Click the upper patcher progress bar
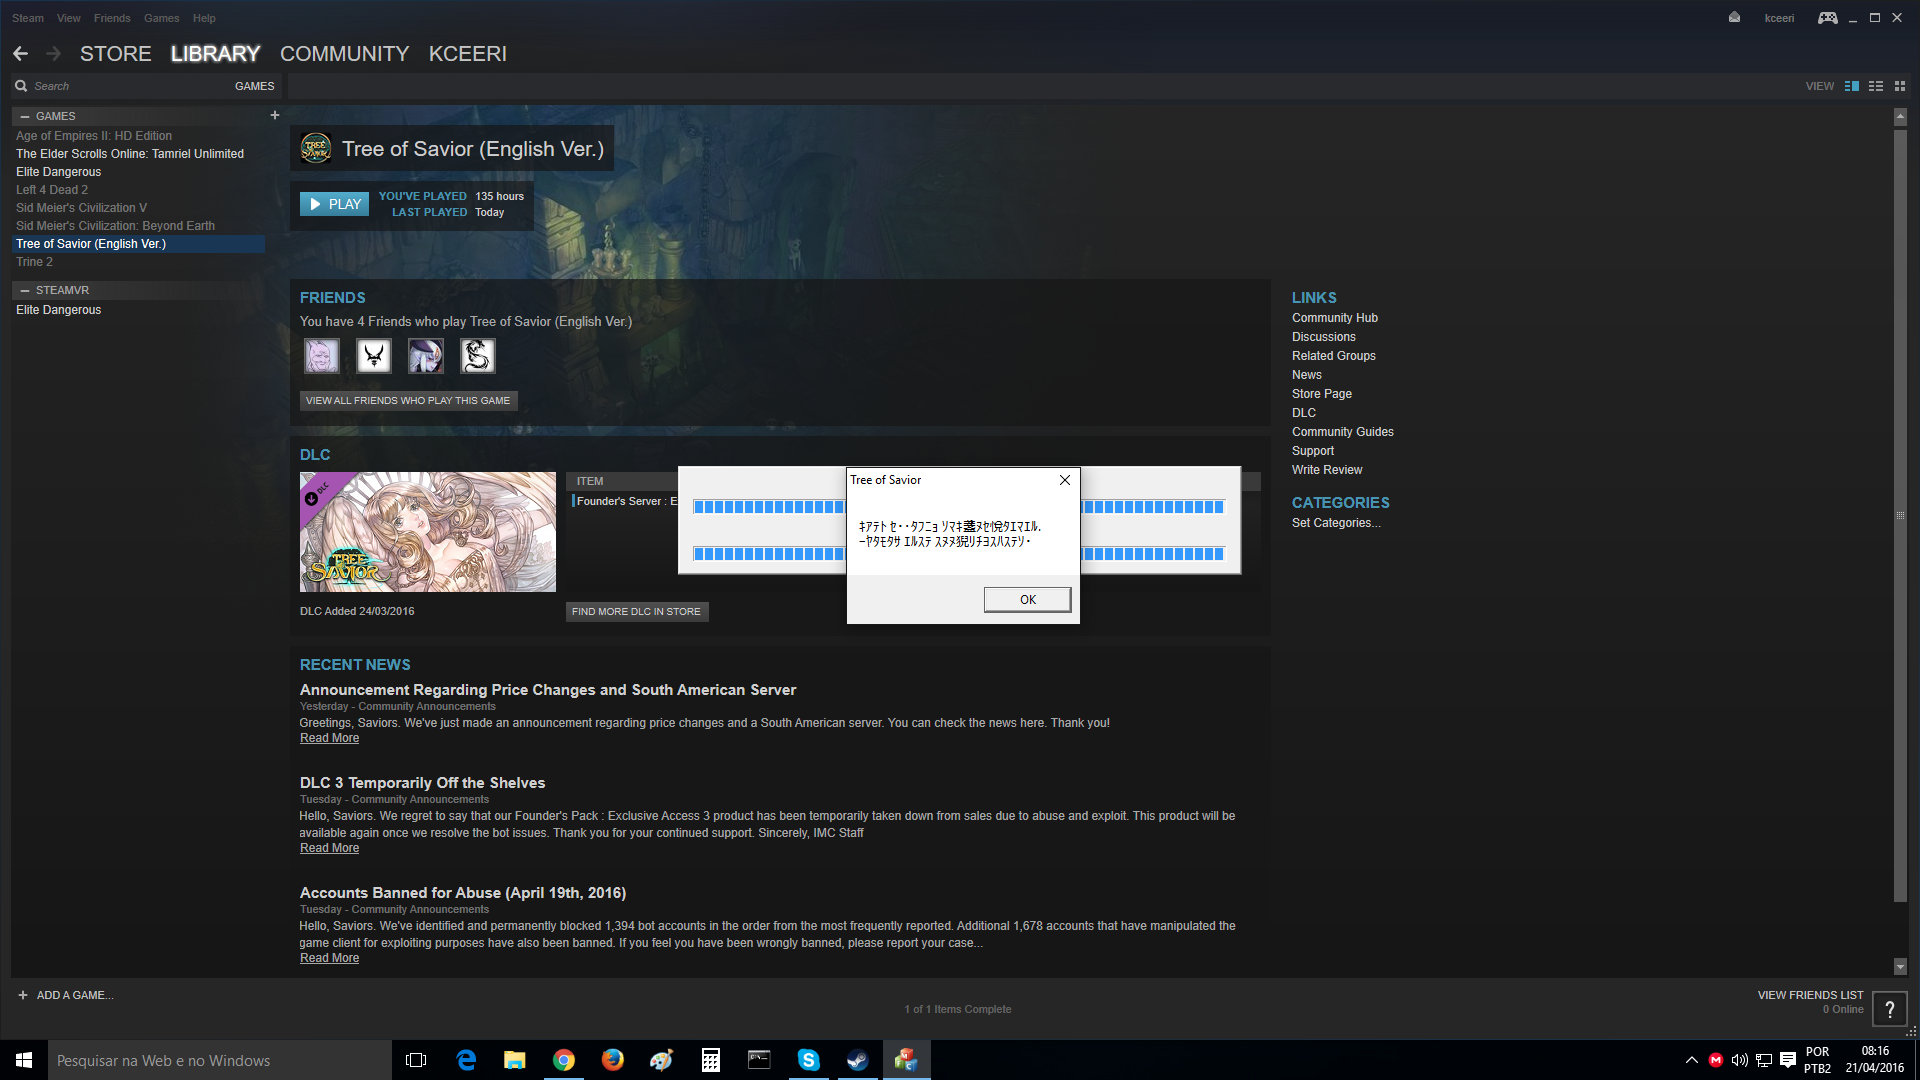 click(768, 507)
